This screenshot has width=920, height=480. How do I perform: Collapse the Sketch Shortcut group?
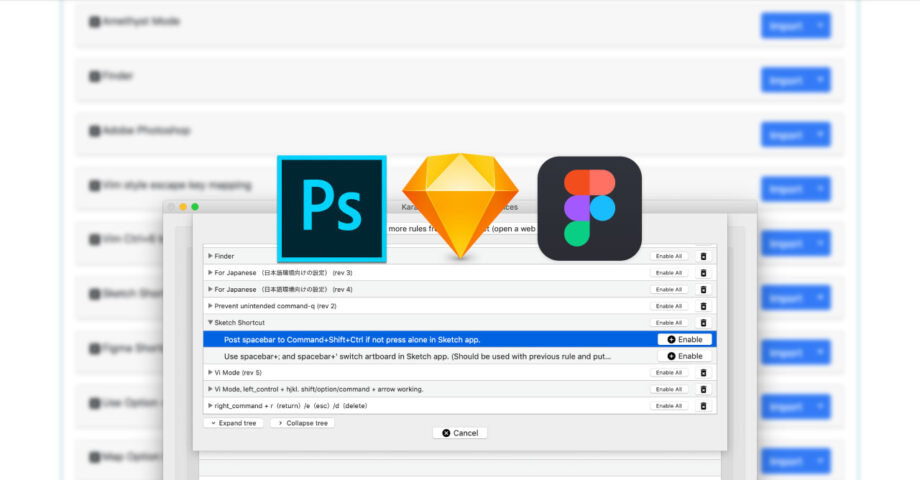tap(210, 323)
